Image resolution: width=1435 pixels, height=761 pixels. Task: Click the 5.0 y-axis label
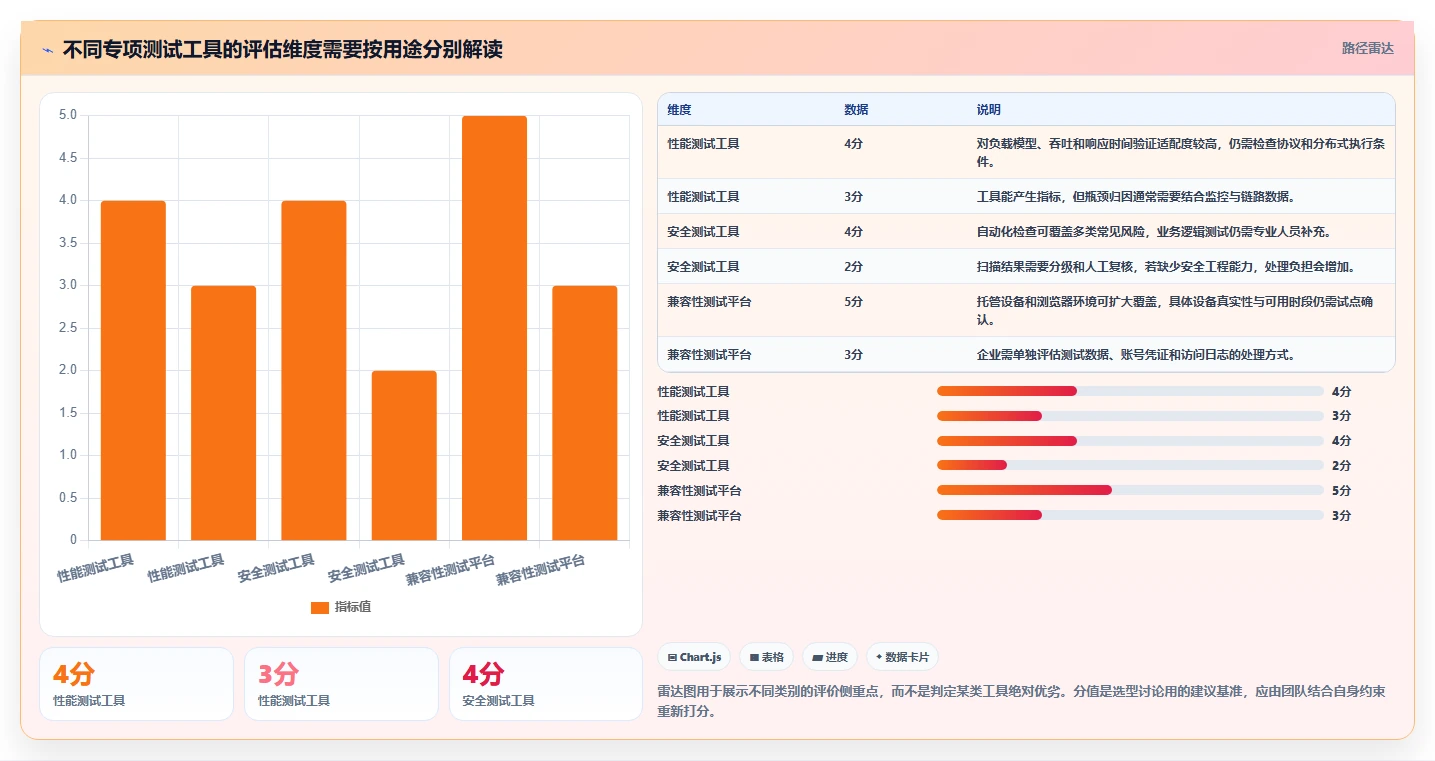[68, 115]
